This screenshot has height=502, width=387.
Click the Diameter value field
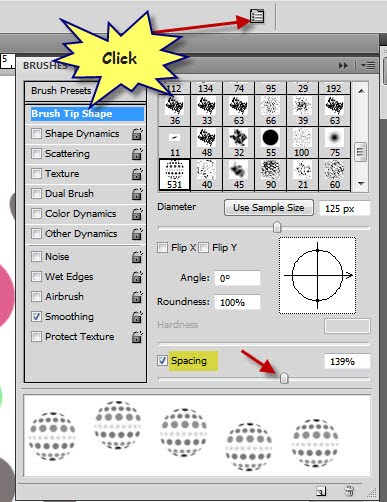tap(345, 209)
